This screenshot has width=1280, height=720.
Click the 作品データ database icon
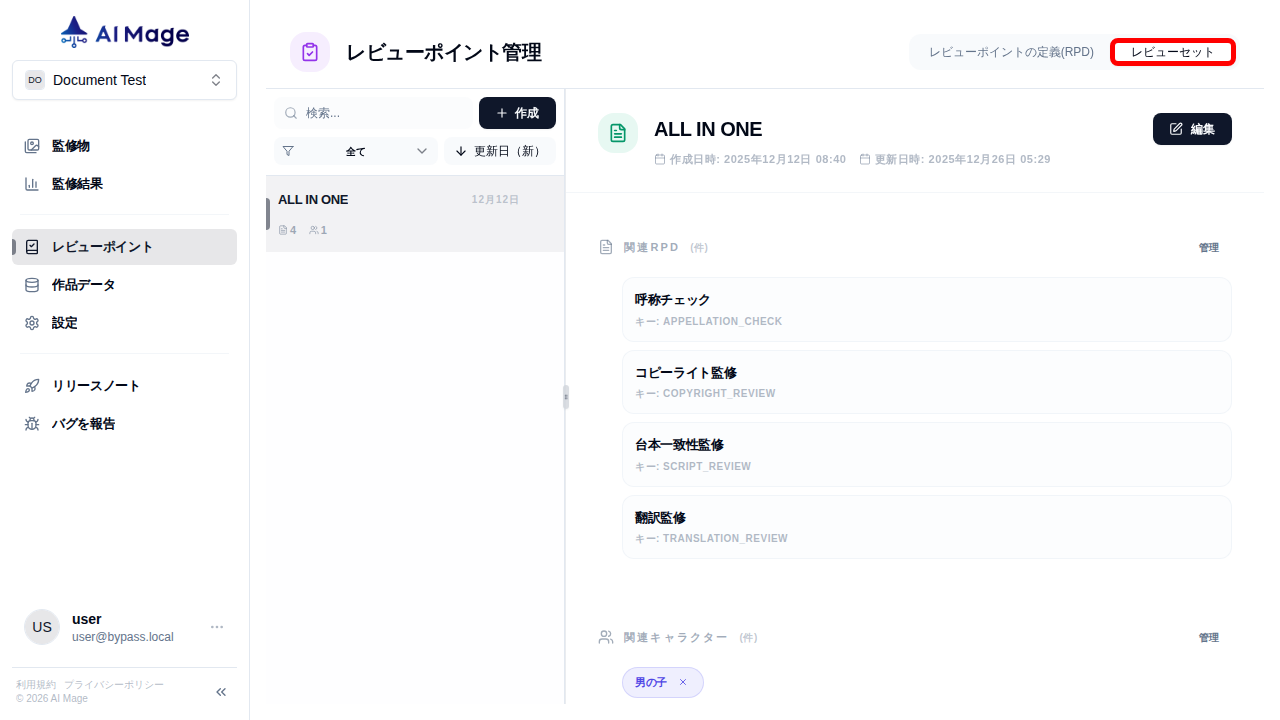(31, 285)
